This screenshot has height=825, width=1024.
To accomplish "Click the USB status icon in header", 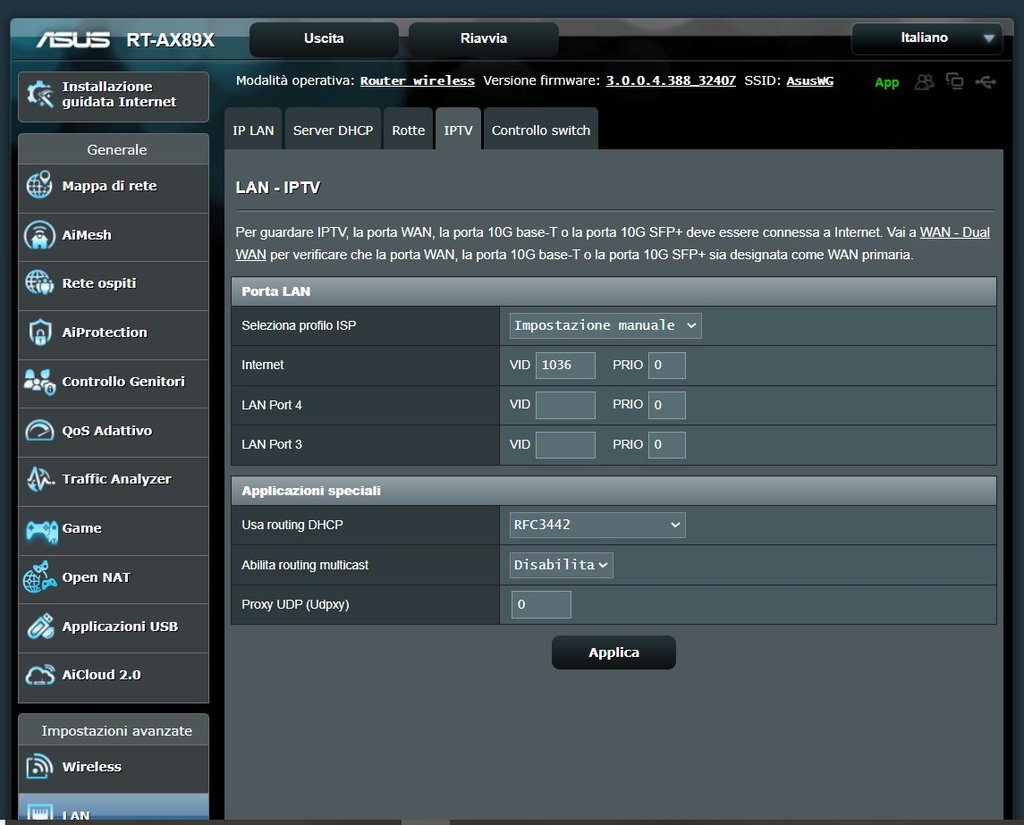I will 985,82.
